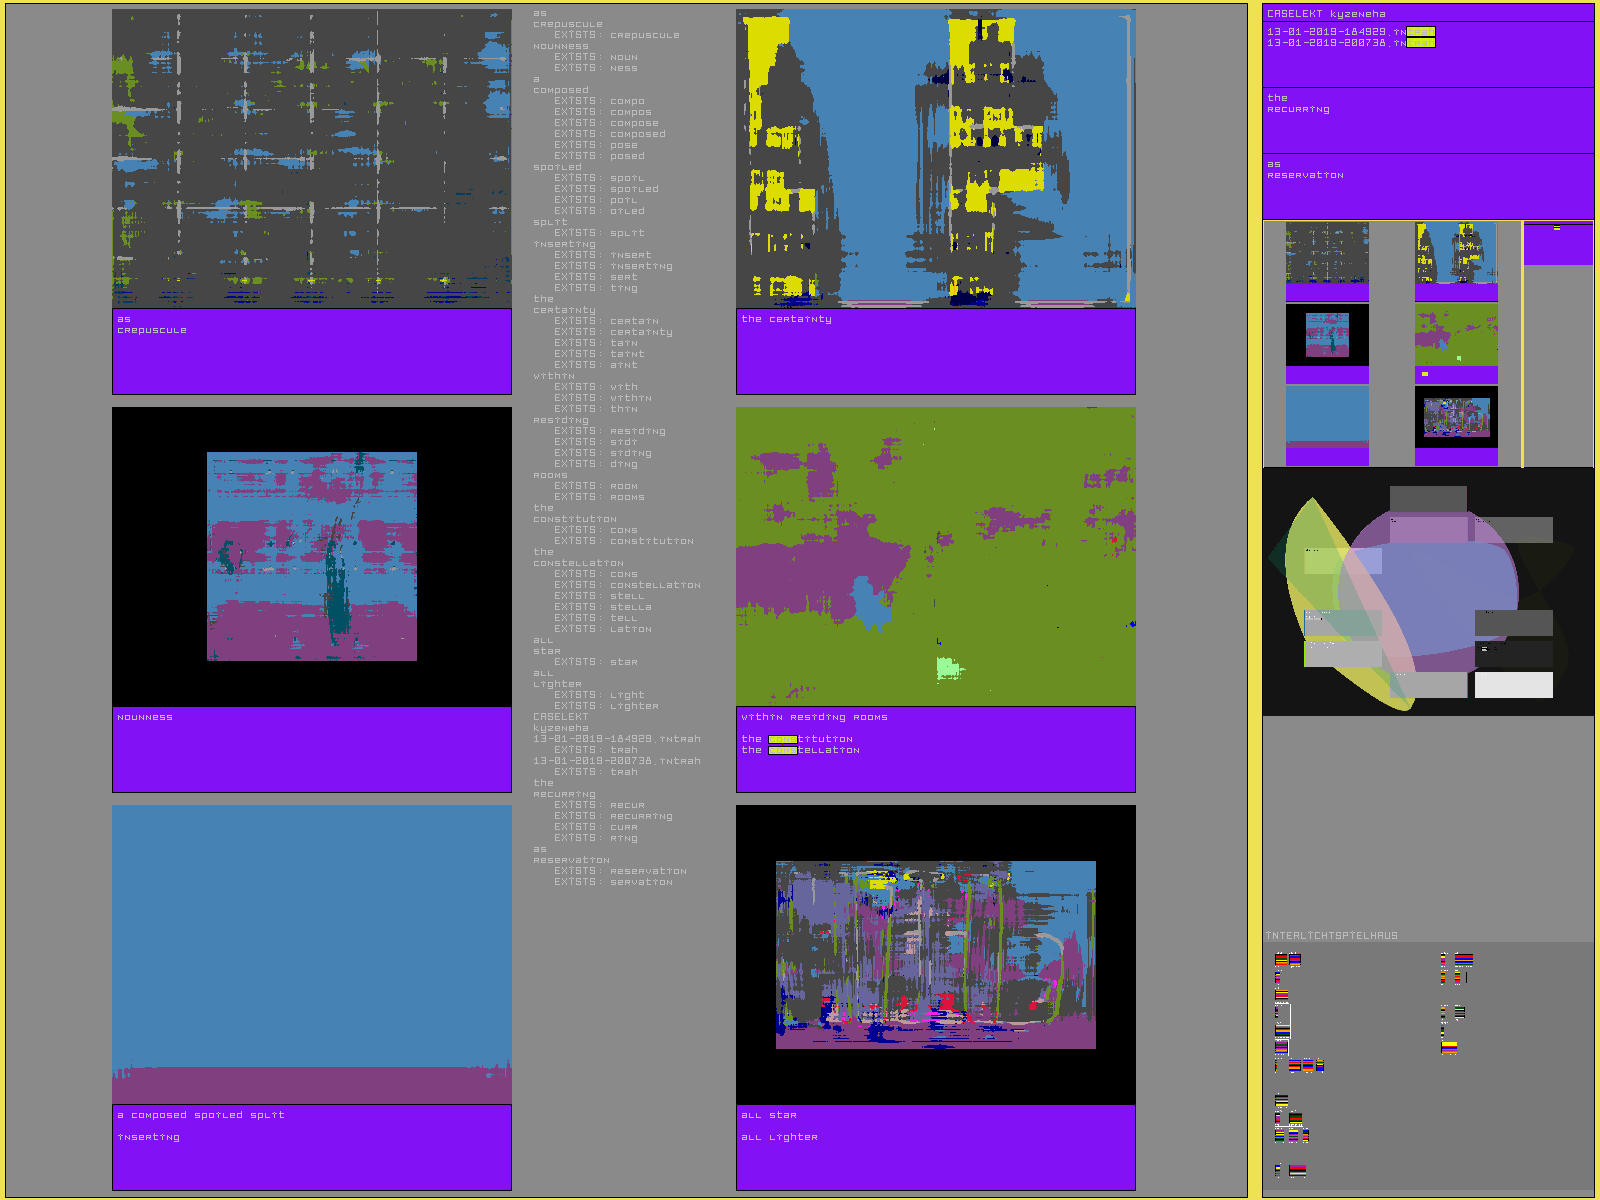
Task: Click the top dark grey rectangle in shape diagram
Action: [1428, 499]
